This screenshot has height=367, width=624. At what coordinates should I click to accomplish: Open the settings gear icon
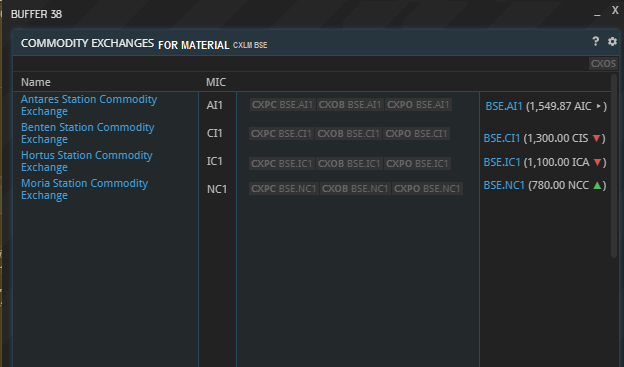612,41
